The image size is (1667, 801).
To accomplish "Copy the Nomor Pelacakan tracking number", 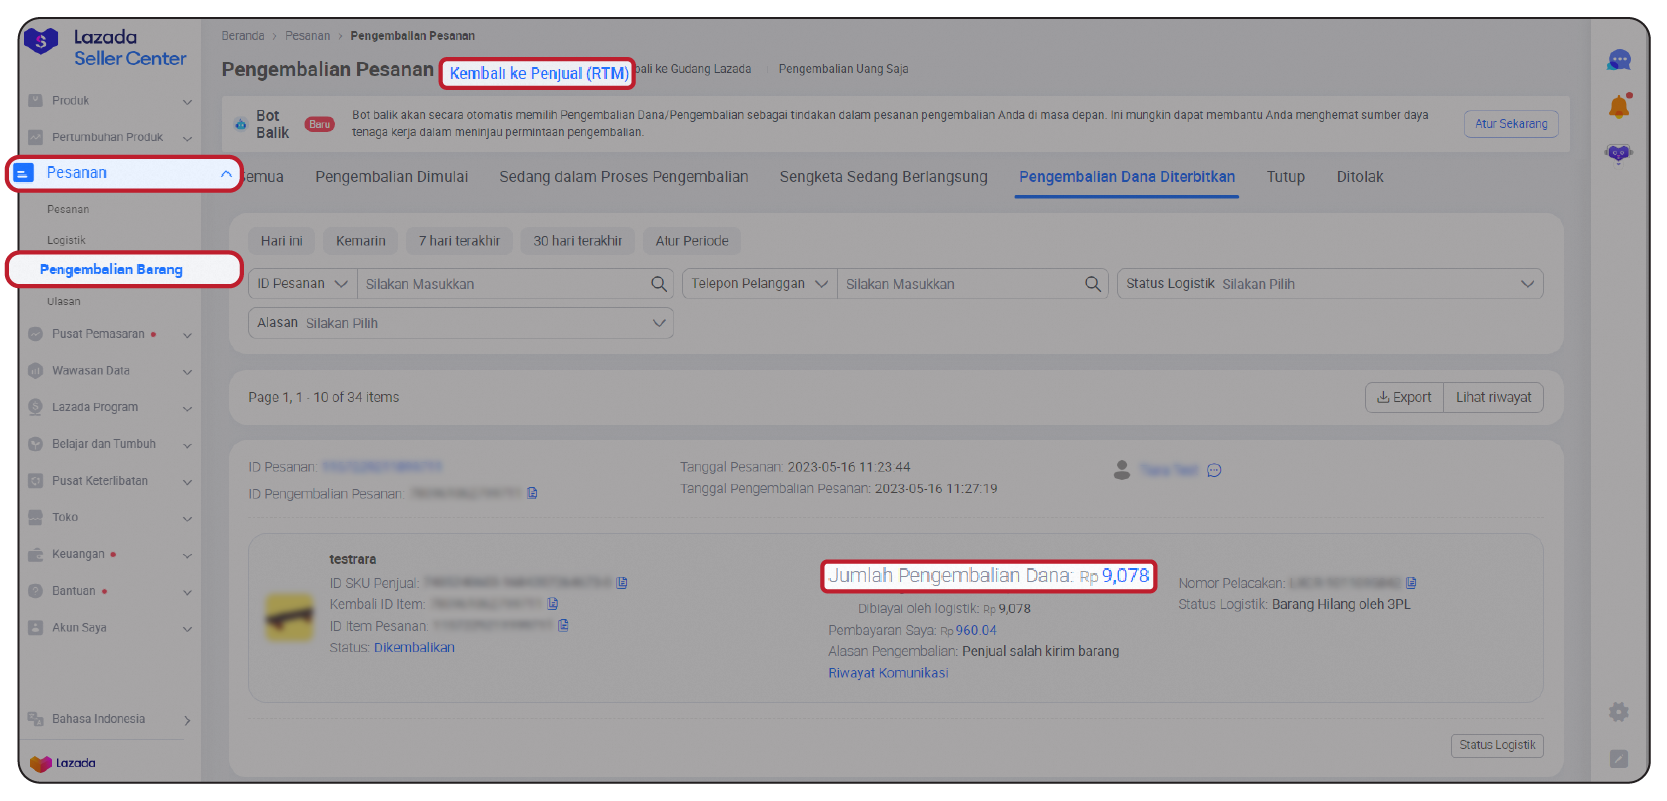I will [1411, 583].
